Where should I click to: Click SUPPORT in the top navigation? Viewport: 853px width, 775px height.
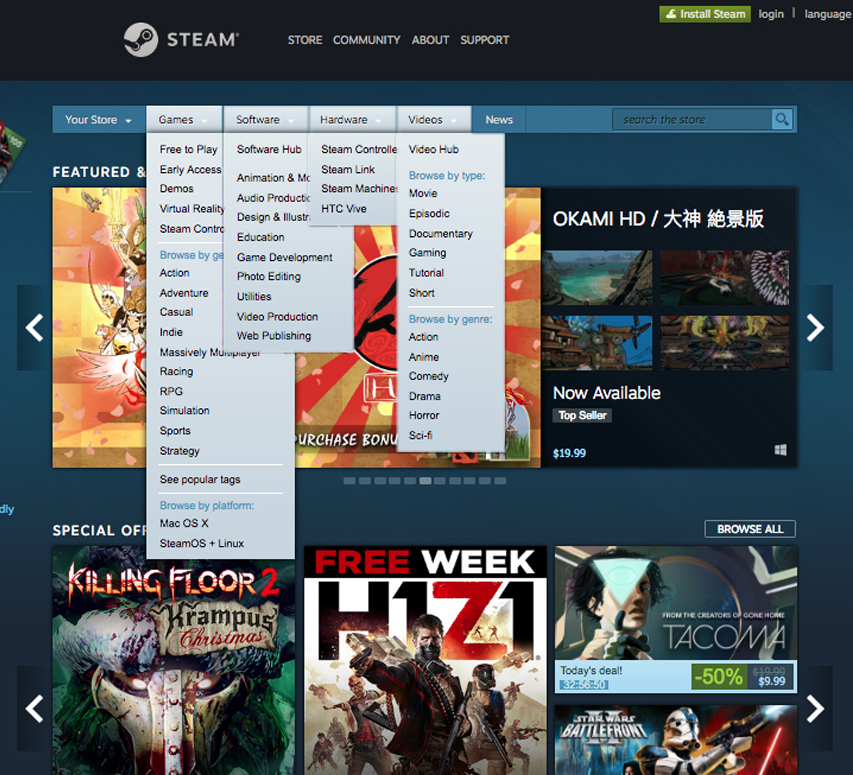click(x=485, y=40)
